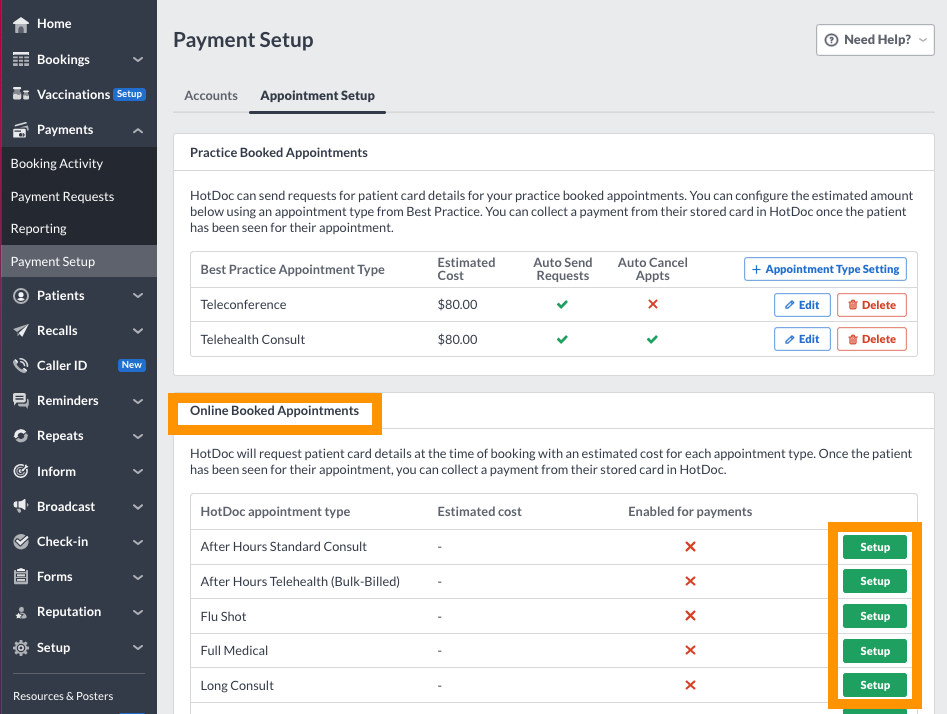Screen dimensions: 947x714
Task: Click the Check-in checkmark badge icon
Action: pyautogui.click(x=21, y=541)
